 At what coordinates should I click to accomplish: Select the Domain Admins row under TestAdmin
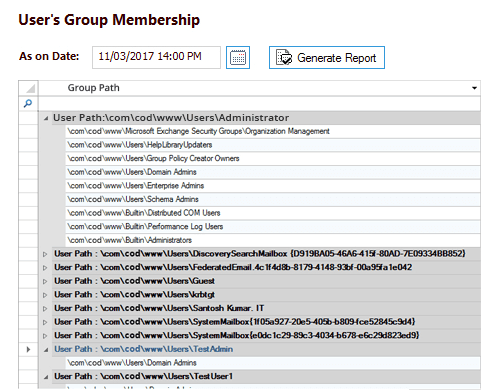coord(273,363)
